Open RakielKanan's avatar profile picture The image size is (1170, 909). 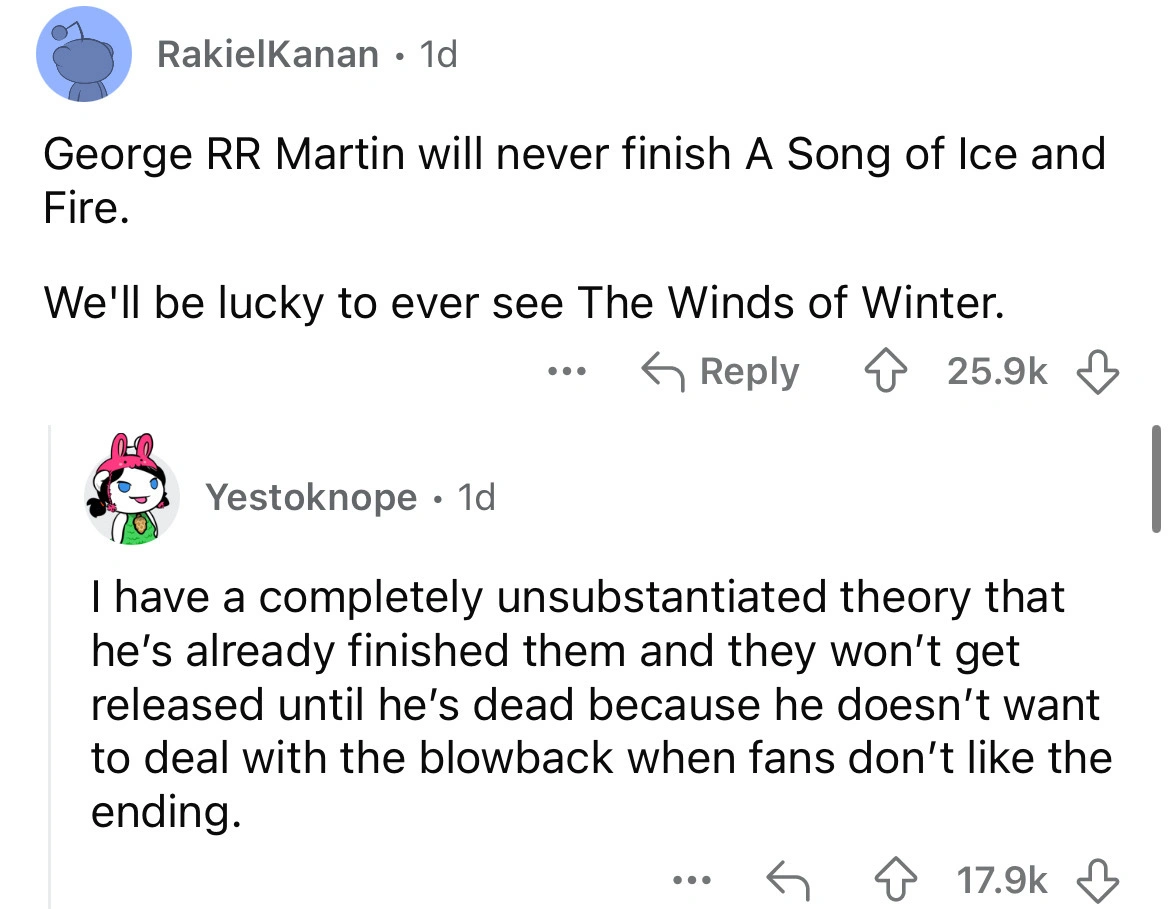pos(84,56)
